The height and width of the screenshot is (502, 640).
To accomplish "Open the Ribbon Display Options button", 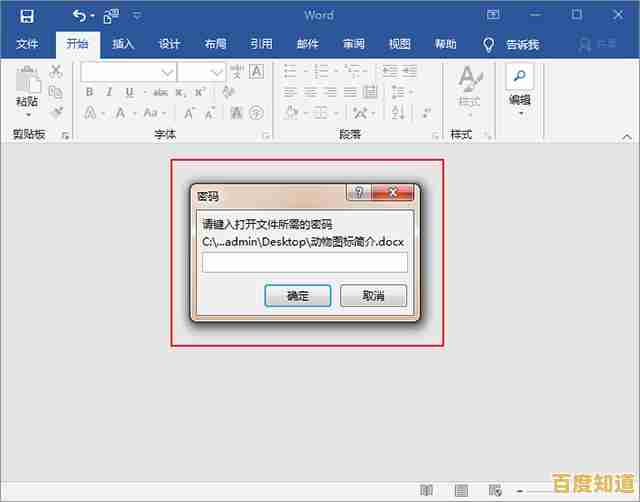I will 493,15.
